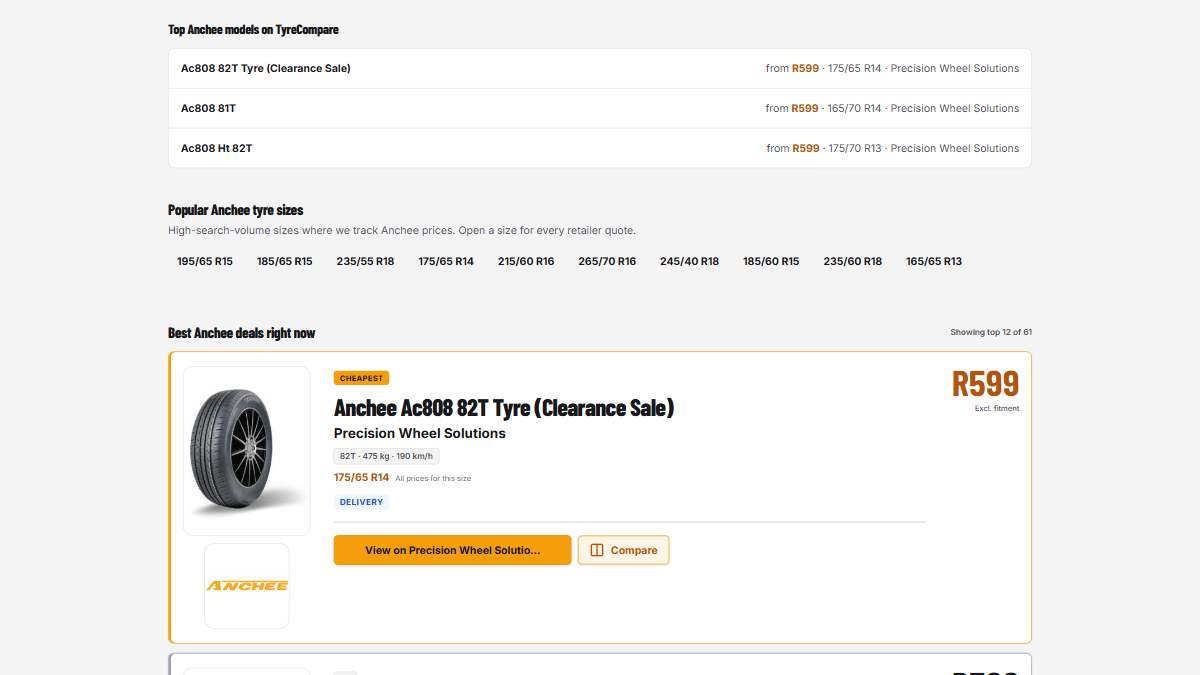Click the DELIVERY badge

[x=361, y=502]
